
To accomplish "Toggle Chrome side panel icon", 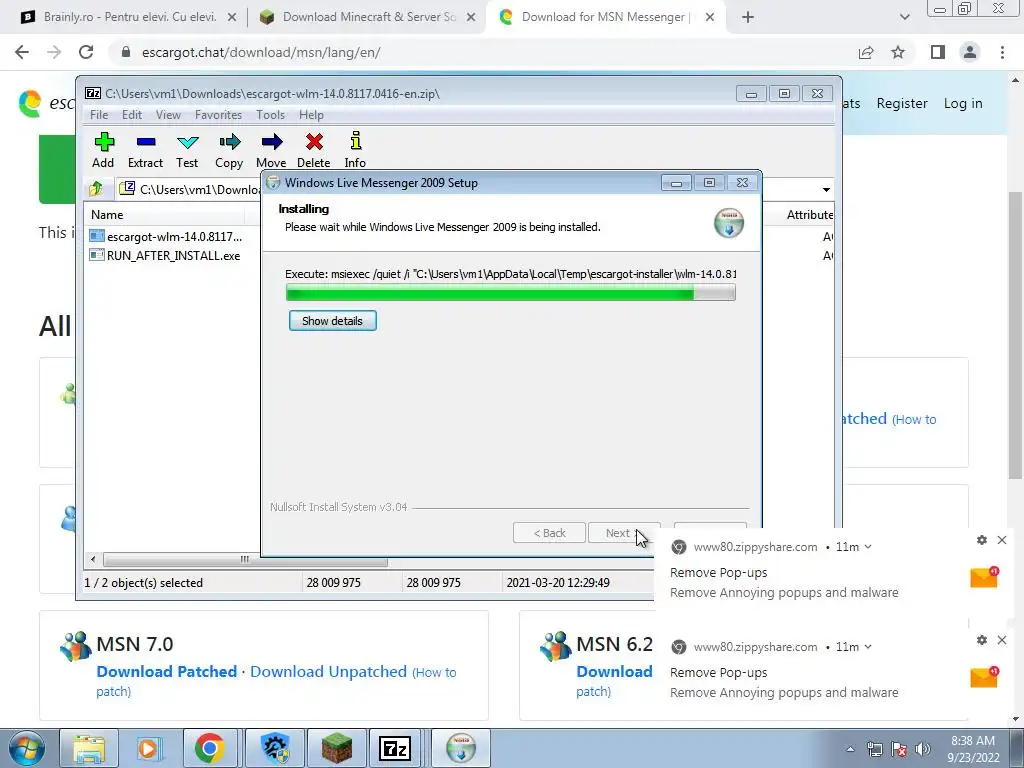I will (x=938, y=52).
